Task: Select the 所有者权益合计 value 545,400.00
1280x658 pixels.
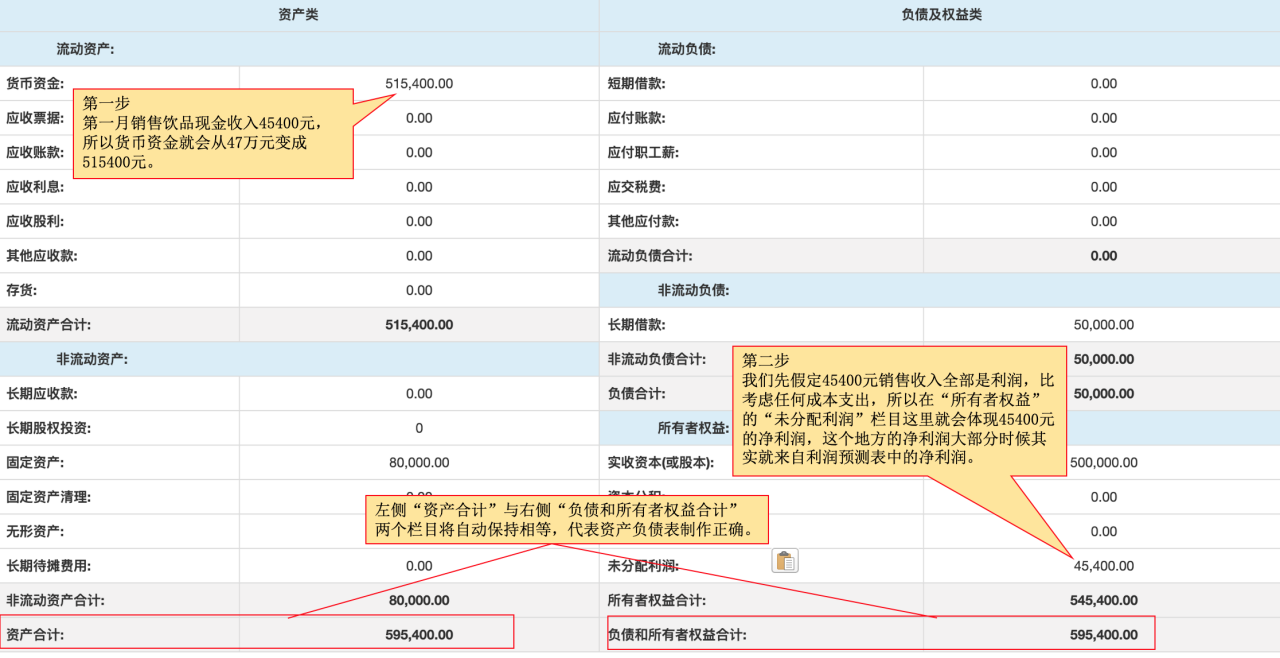Action: tap(1103, 600)
